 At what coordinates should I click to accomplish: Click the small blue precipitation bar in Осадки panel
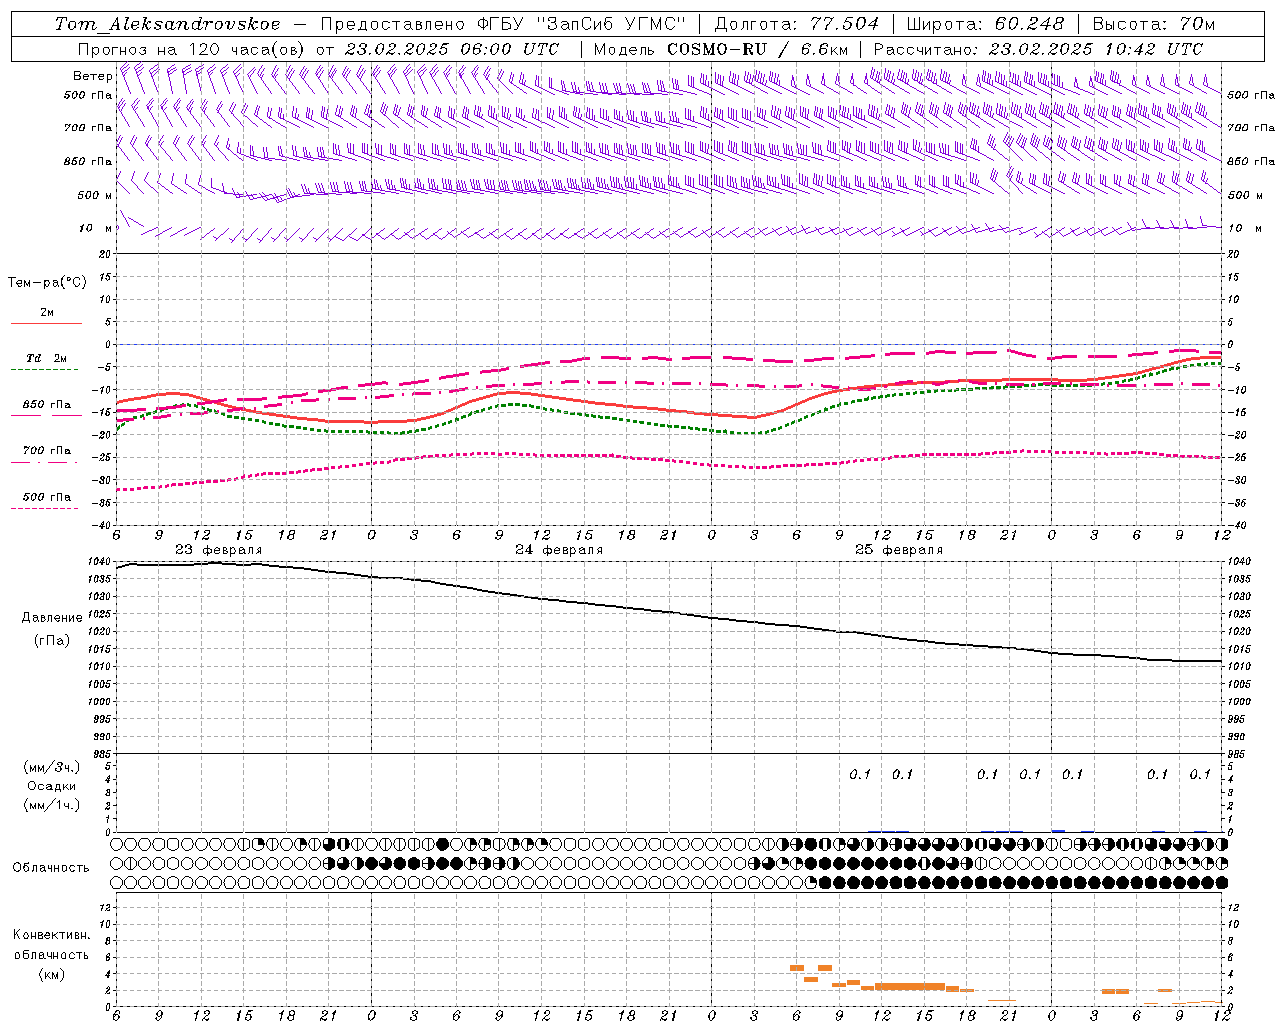point(1058,830)
